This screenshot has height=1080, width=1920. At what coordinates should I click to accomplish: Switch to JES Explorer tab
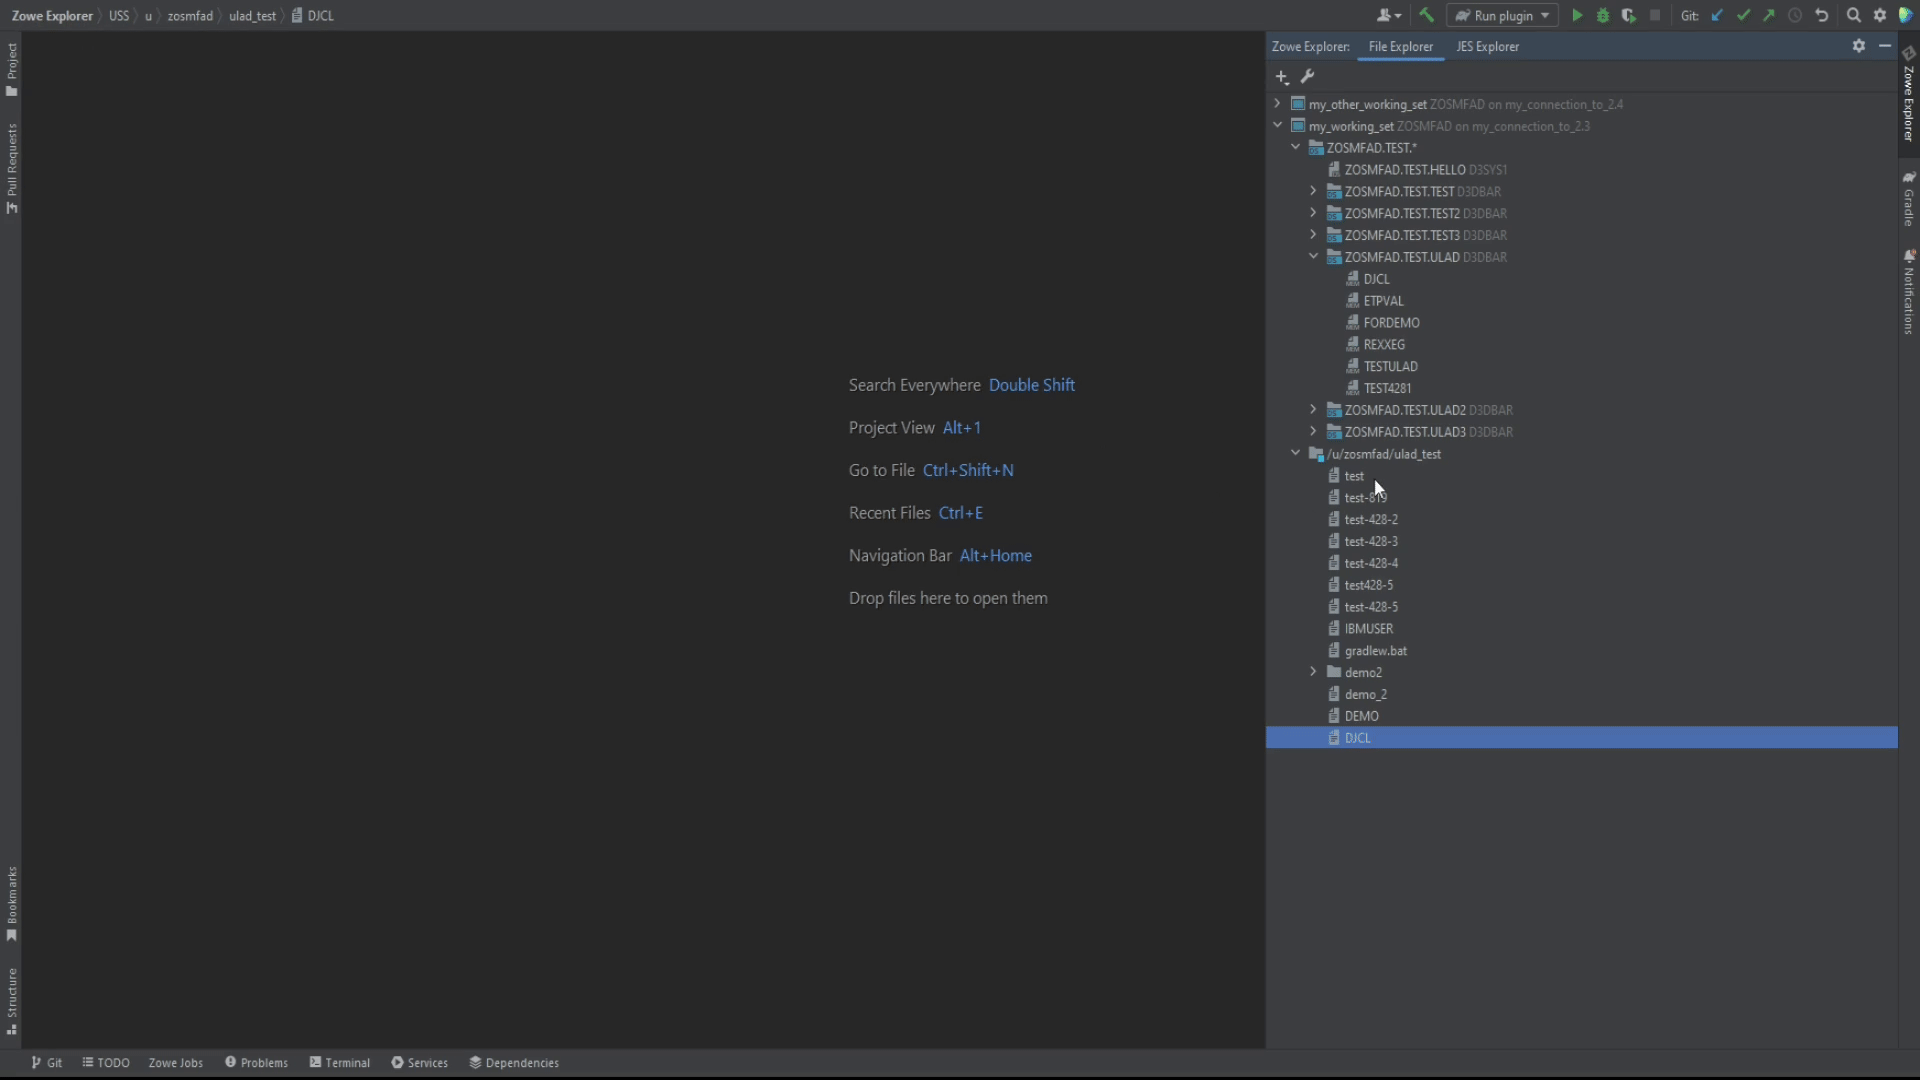(1487, 47)
